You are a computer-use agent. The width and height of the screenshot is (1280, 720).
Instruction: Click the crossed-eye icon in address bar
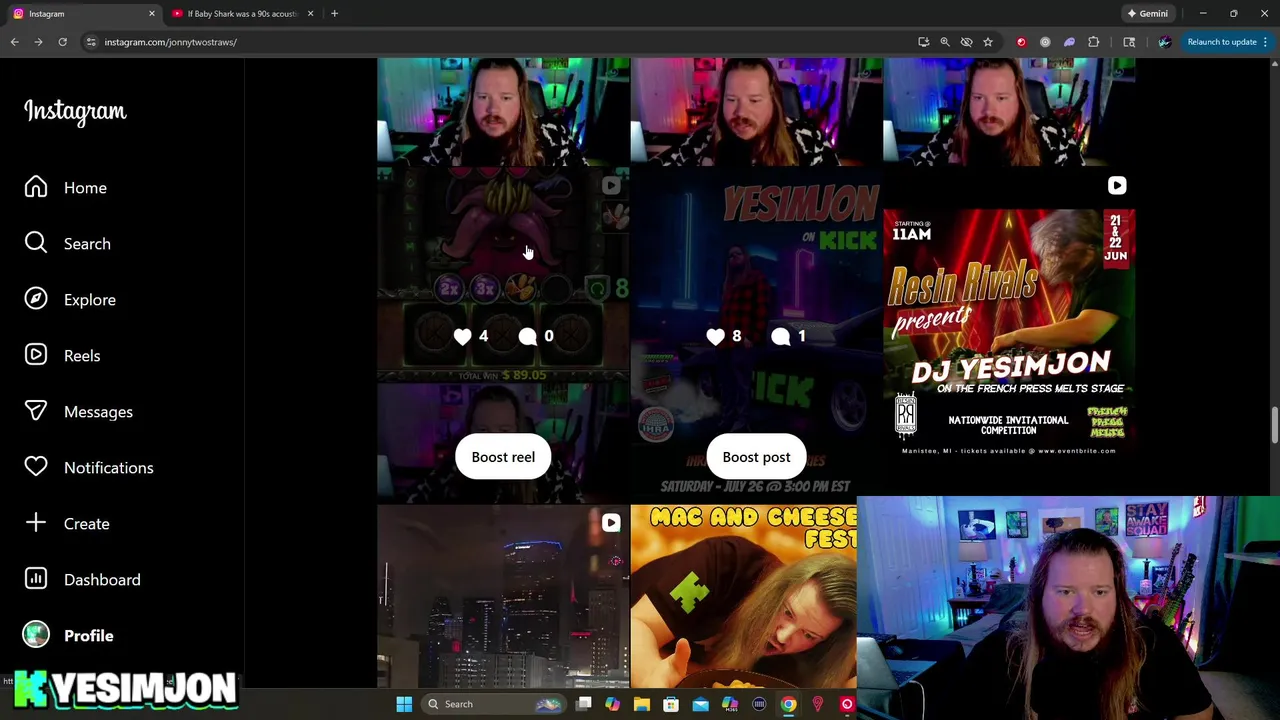[x=966, y=42]
